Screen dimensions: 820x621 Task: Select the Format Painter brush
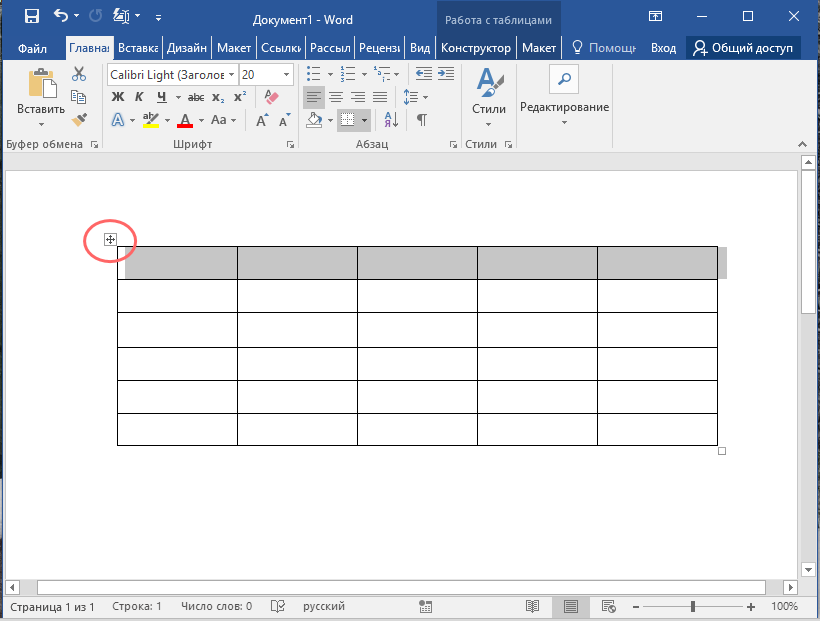[x=79, y=119]
